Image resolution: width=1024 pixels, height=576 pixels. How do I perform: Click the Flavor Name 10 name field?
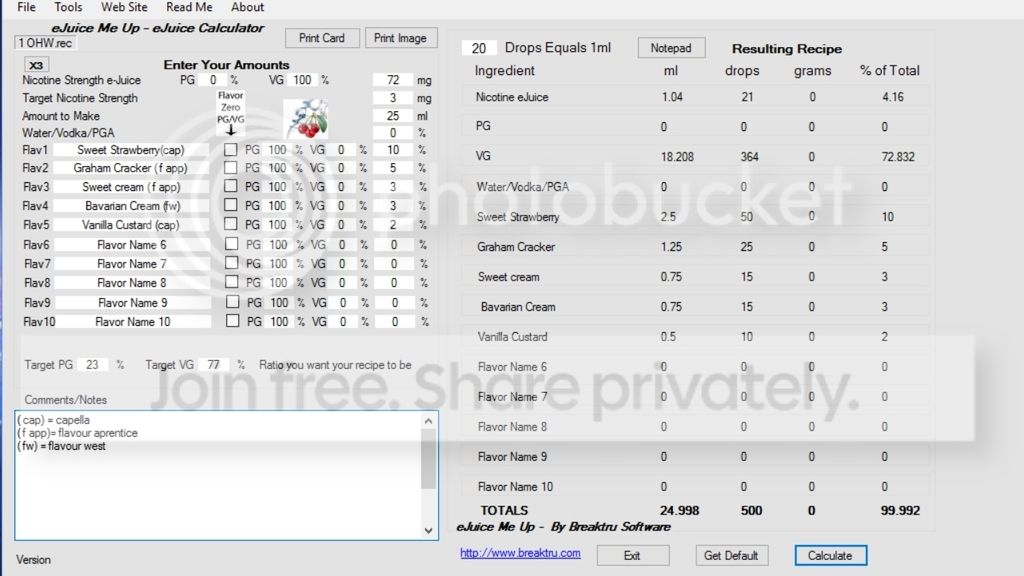[133, 322]
